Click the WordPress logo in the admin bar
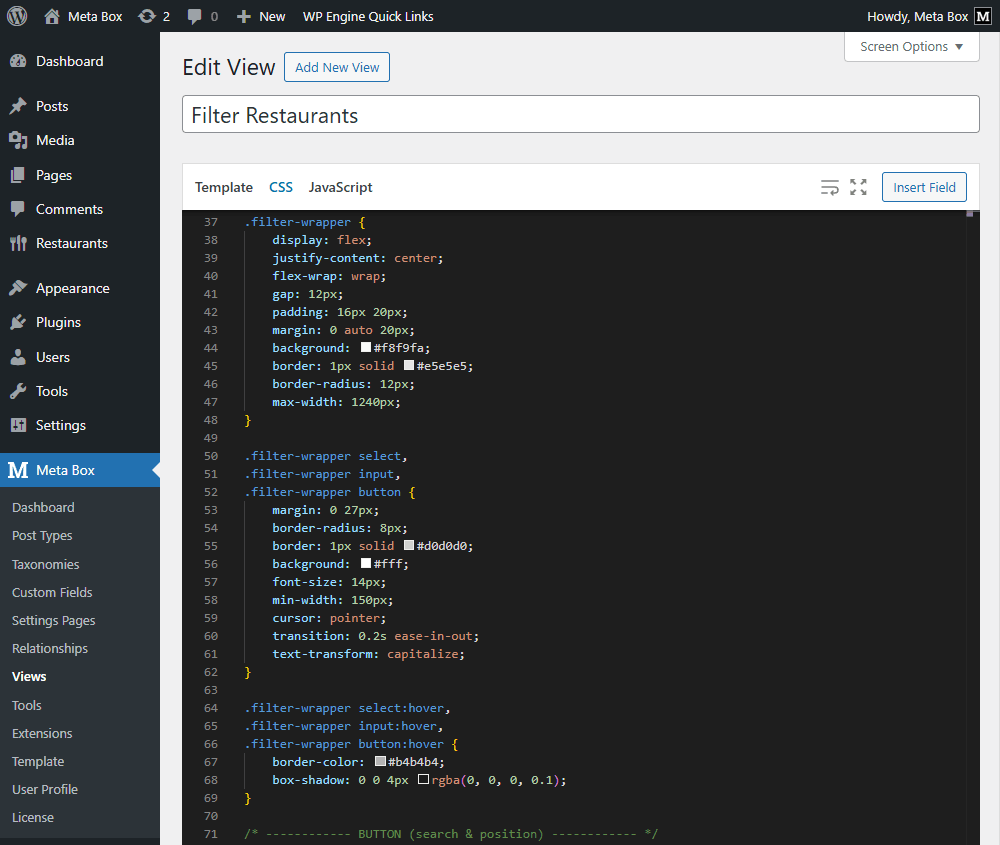1000x845 pixels. 16,16
